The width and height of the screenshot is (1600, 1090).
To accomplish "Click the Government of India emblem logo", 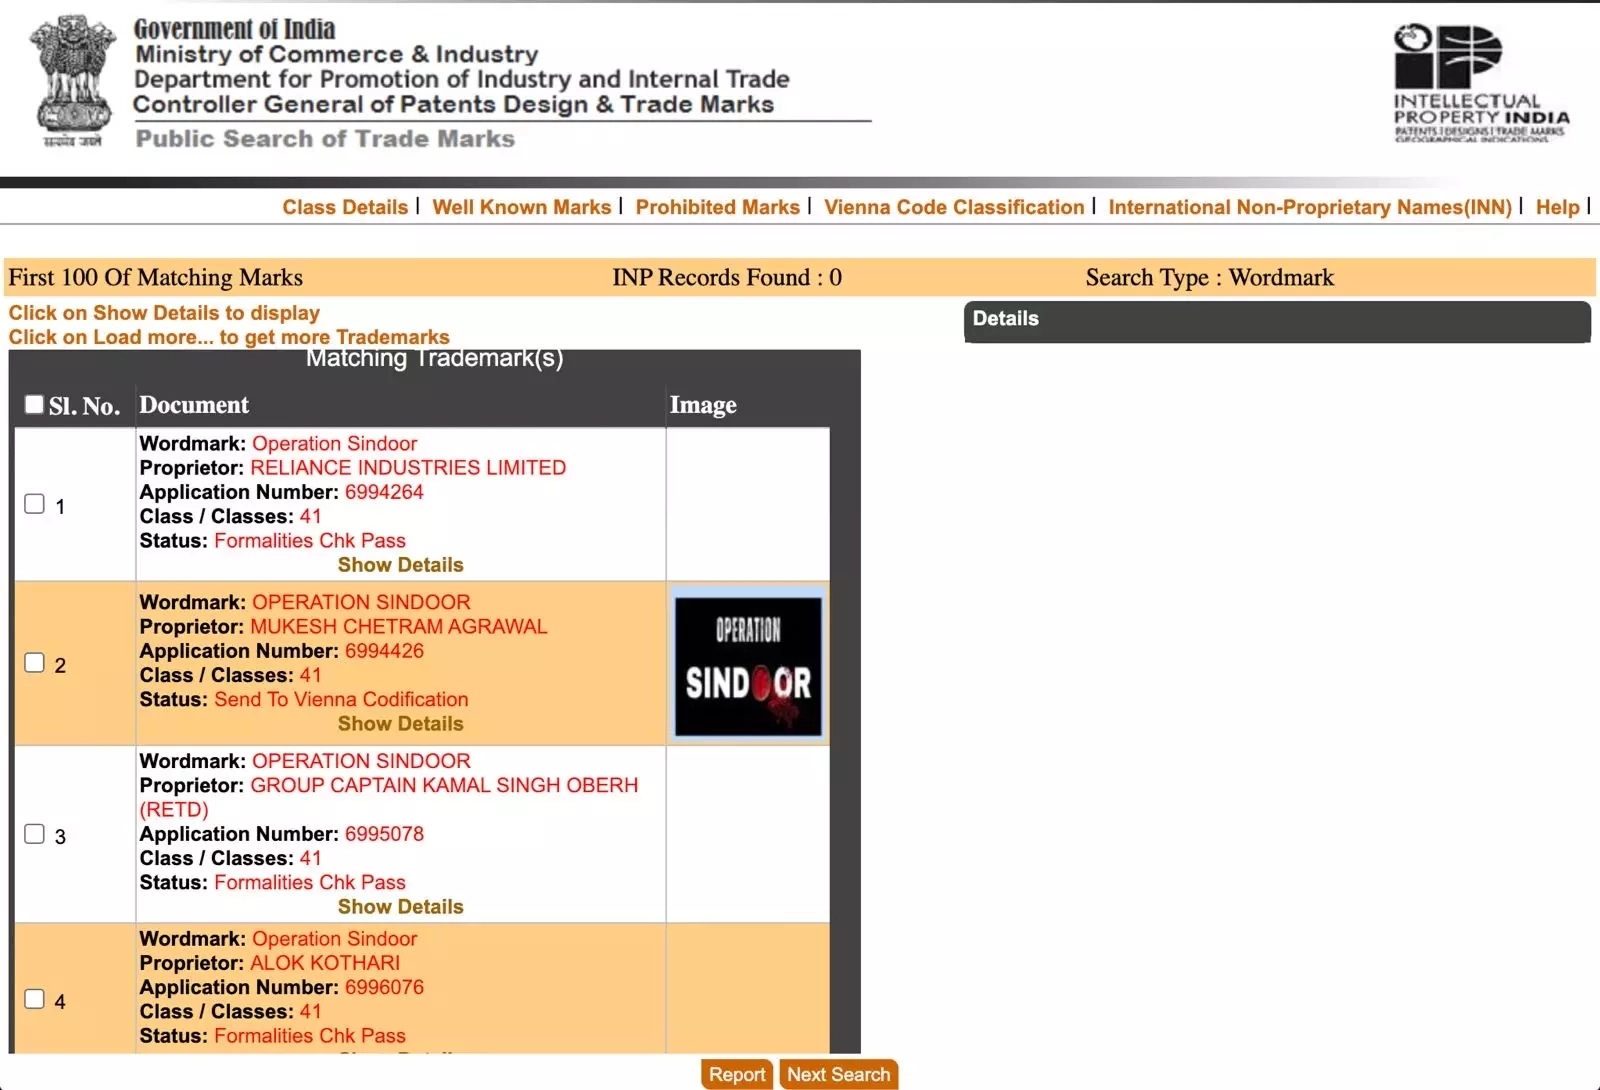I will [72, 80].
